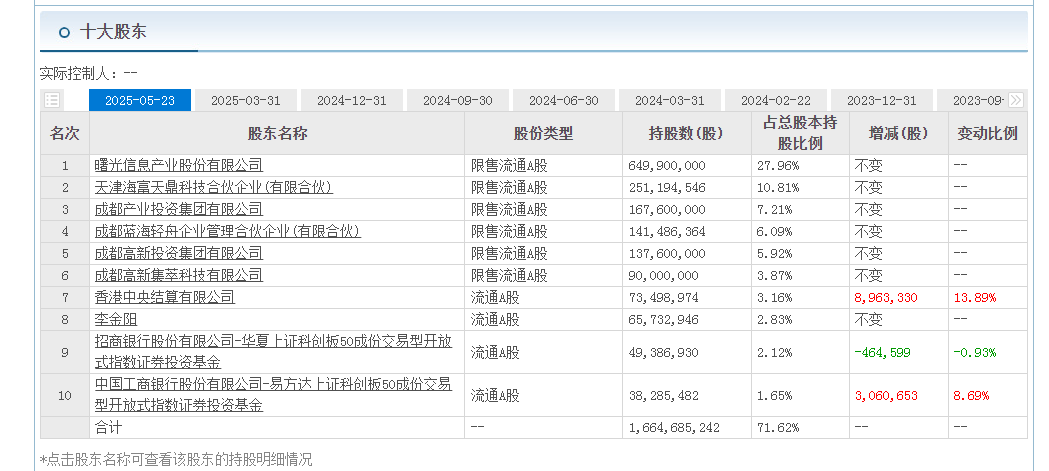Open the date list icon left of tabs
The width and height of the screenshot is (1049, 471).
(x=52, y=100)
